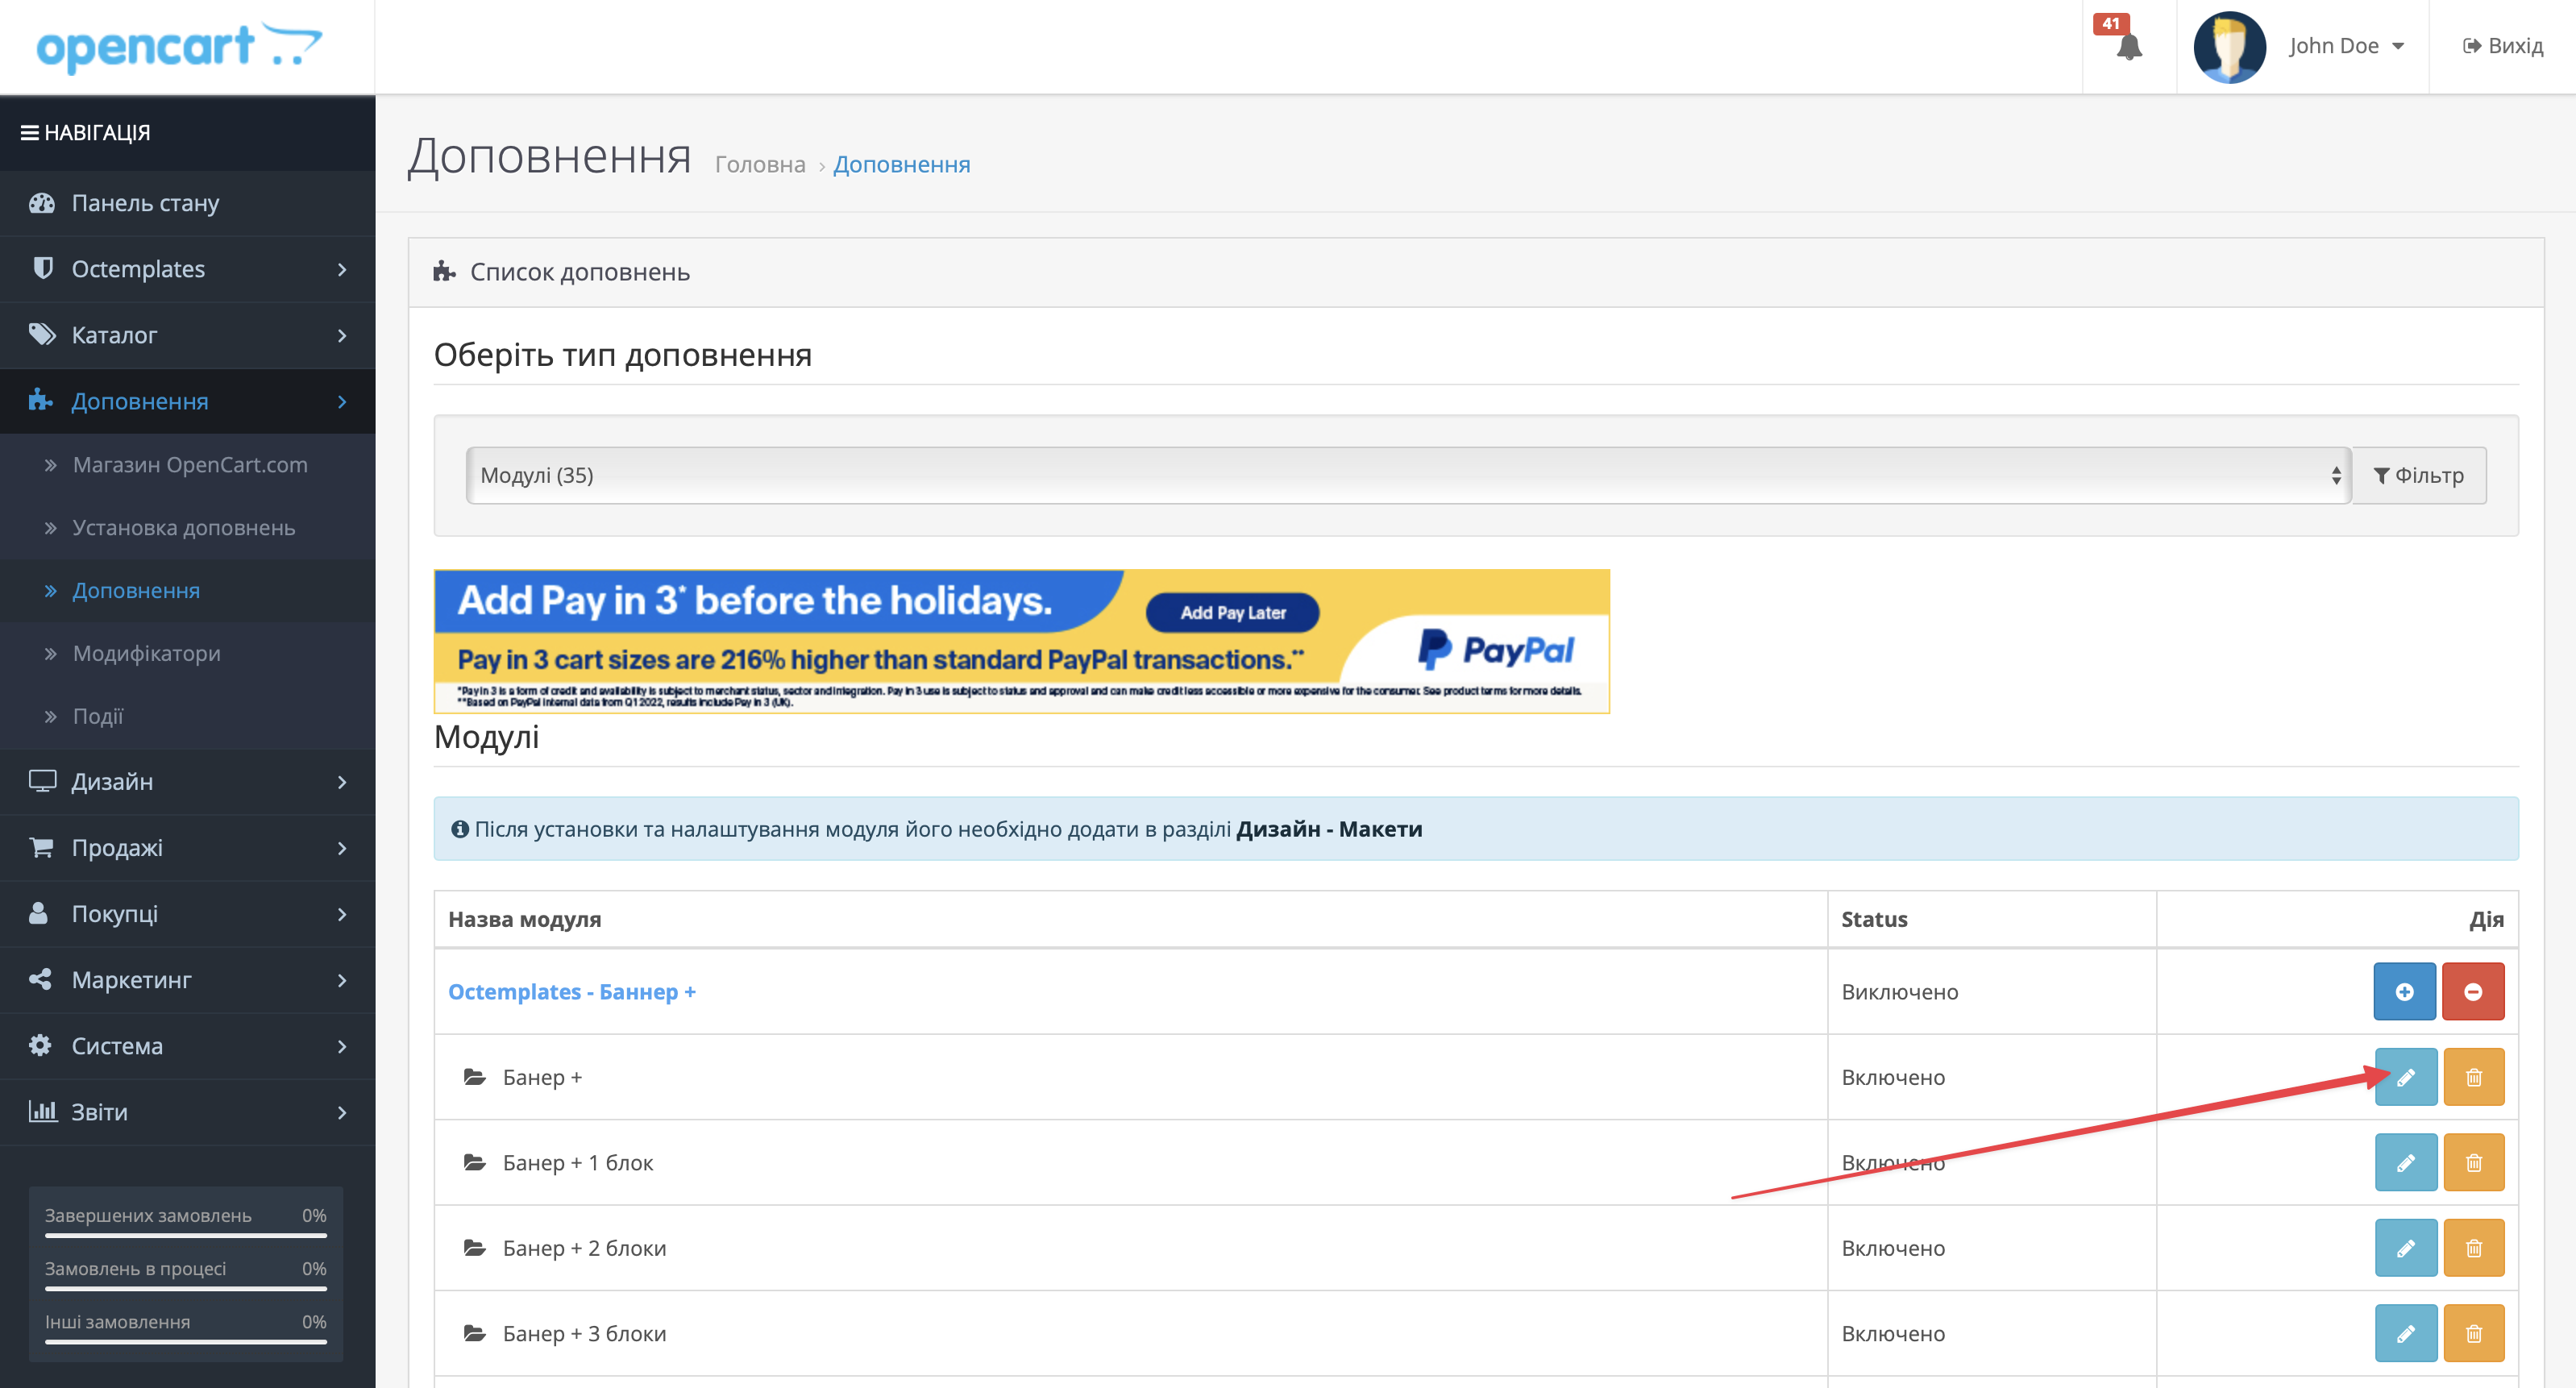Open Магазин OpenCart.com submenu item
Image resolution: width=2576 pixels, height=1388 pixels.
[x=189, y=464]
